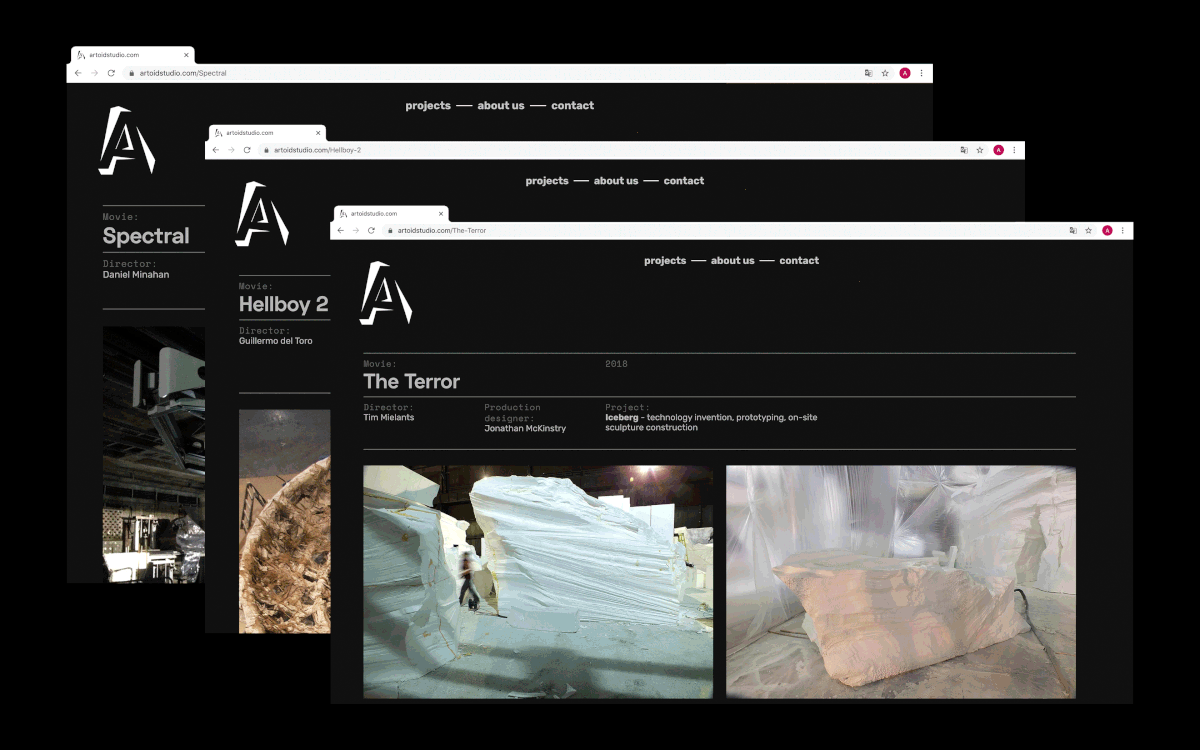The image size is (1200, 750).
Task: Click the Artoid logo on The Terror page
Action: pyautogui.click(x=385, y=293)
